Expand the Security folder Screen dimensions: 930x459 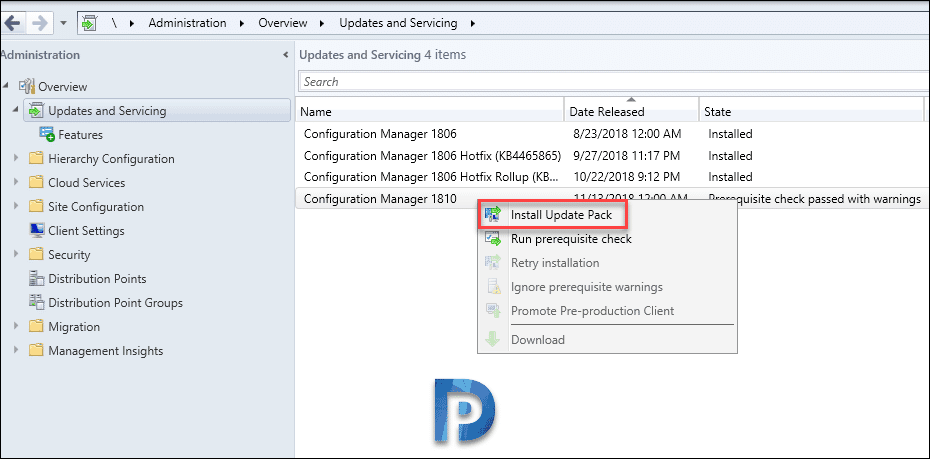tap(16, 254)
